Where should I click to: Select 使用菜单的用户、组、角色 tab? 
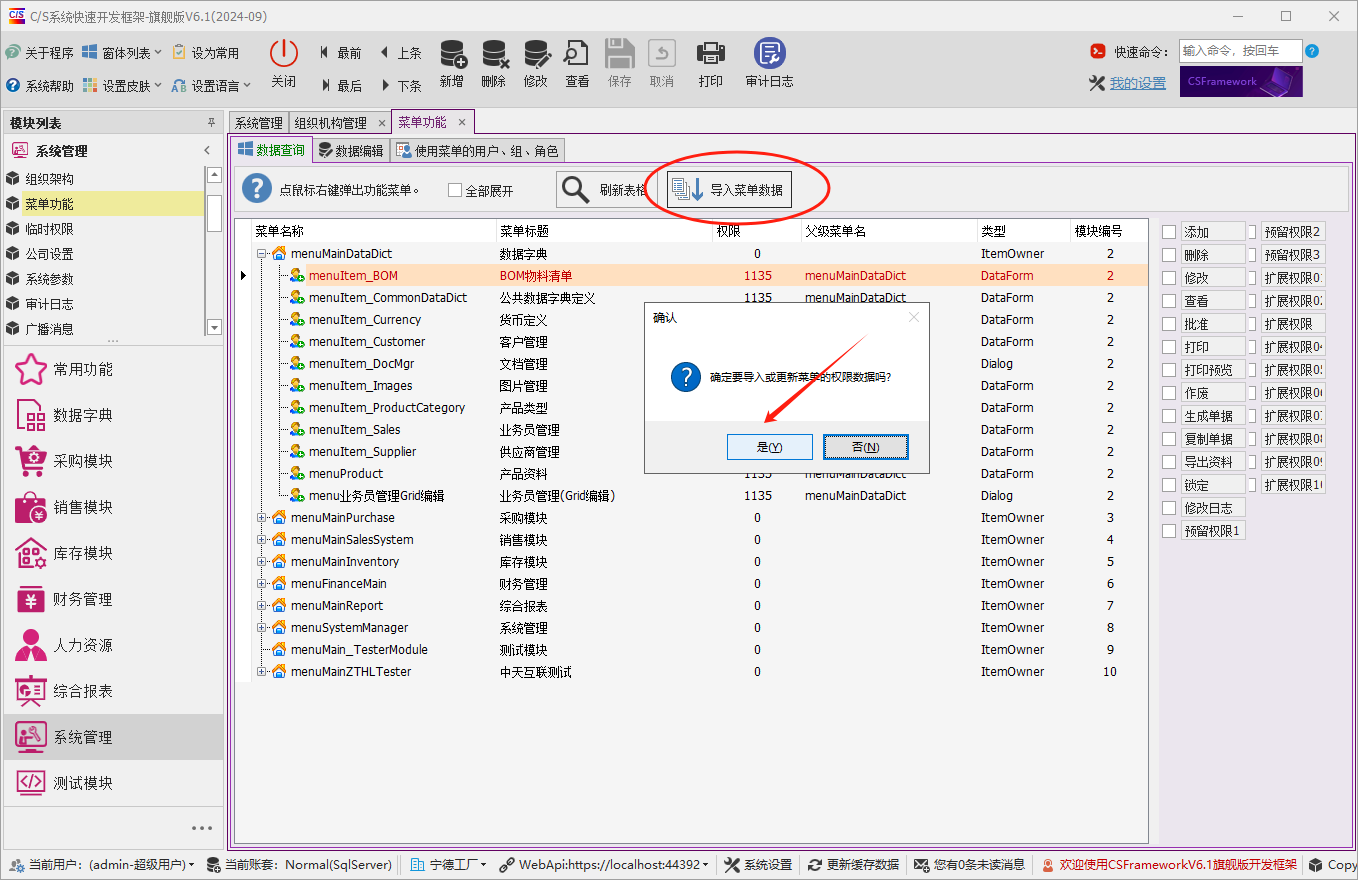pos(478,151)
